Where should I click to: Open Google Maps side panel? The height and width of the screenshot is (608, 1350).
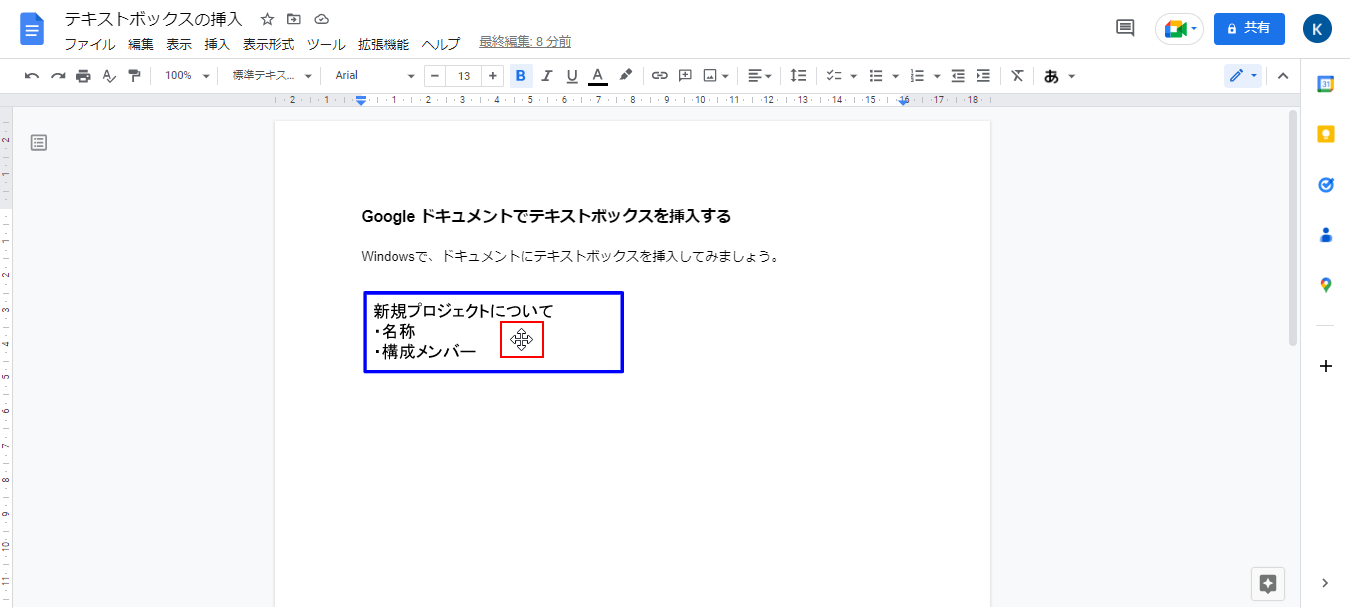point(1326,285)
